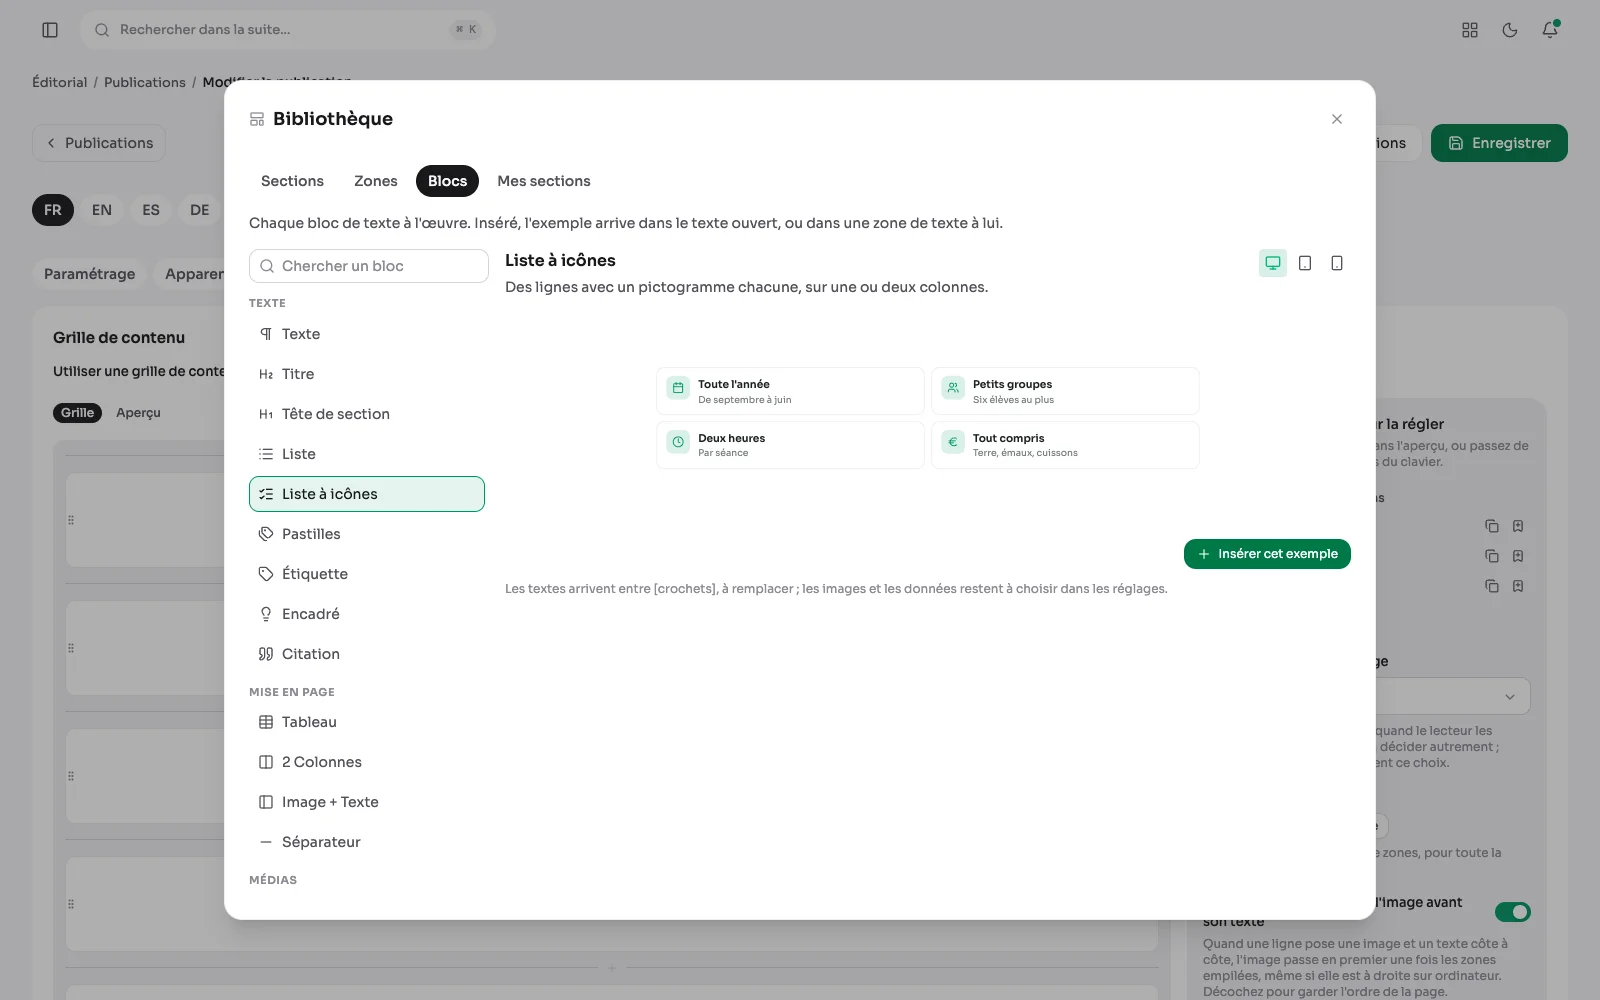Click the Enregistrer button

click(1499, 143)
